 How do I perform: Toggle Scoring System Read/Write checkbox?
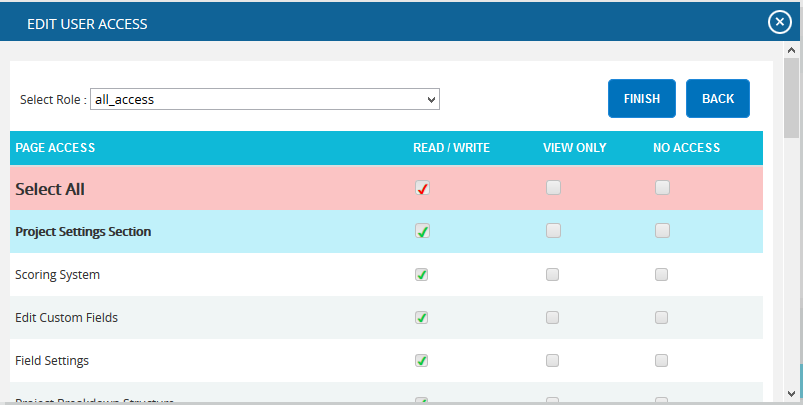(421, 274)
